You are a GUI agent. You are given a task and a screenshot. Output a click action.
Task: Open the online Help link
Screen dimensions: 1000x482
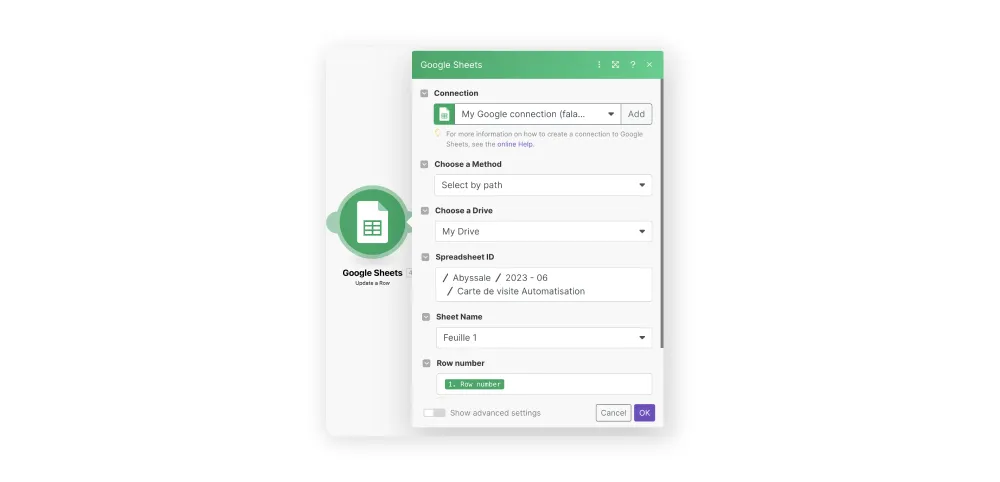tap(515, 144)
